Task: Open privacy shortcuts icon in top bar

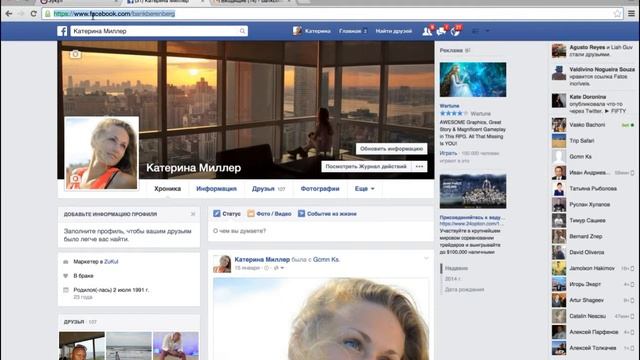Action: click(x=476, y=31)
